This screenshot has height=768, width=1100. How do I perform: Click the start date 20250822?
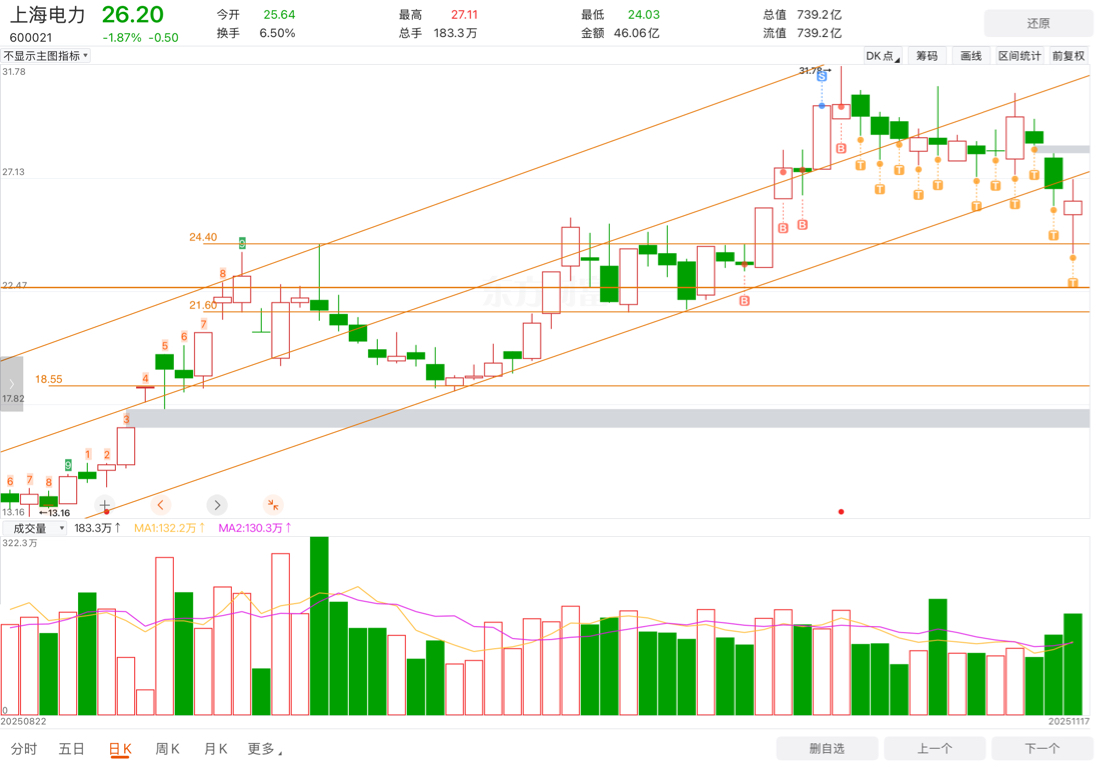[x=23, y=721]
